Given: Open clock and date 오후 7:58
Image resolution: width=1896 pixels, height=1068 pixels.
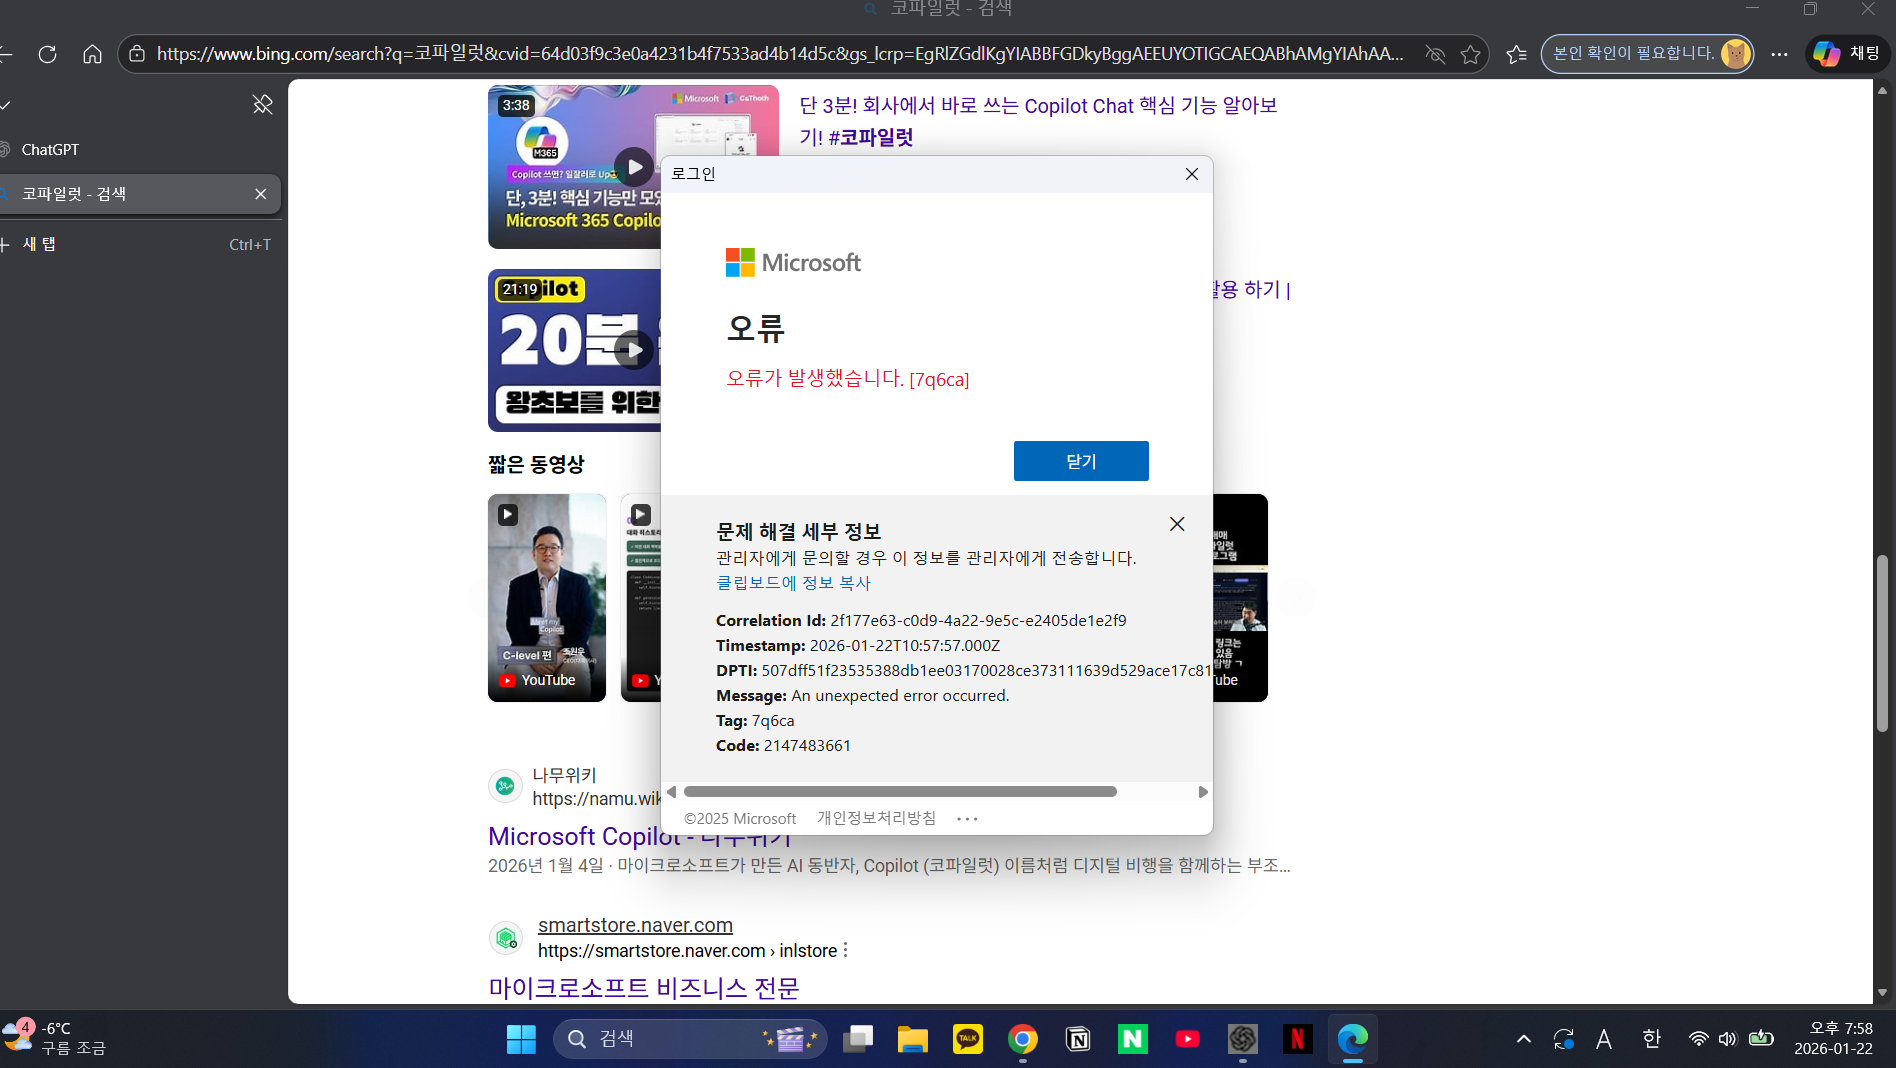Looking at the screenshot, I should coord(1833,1039).
